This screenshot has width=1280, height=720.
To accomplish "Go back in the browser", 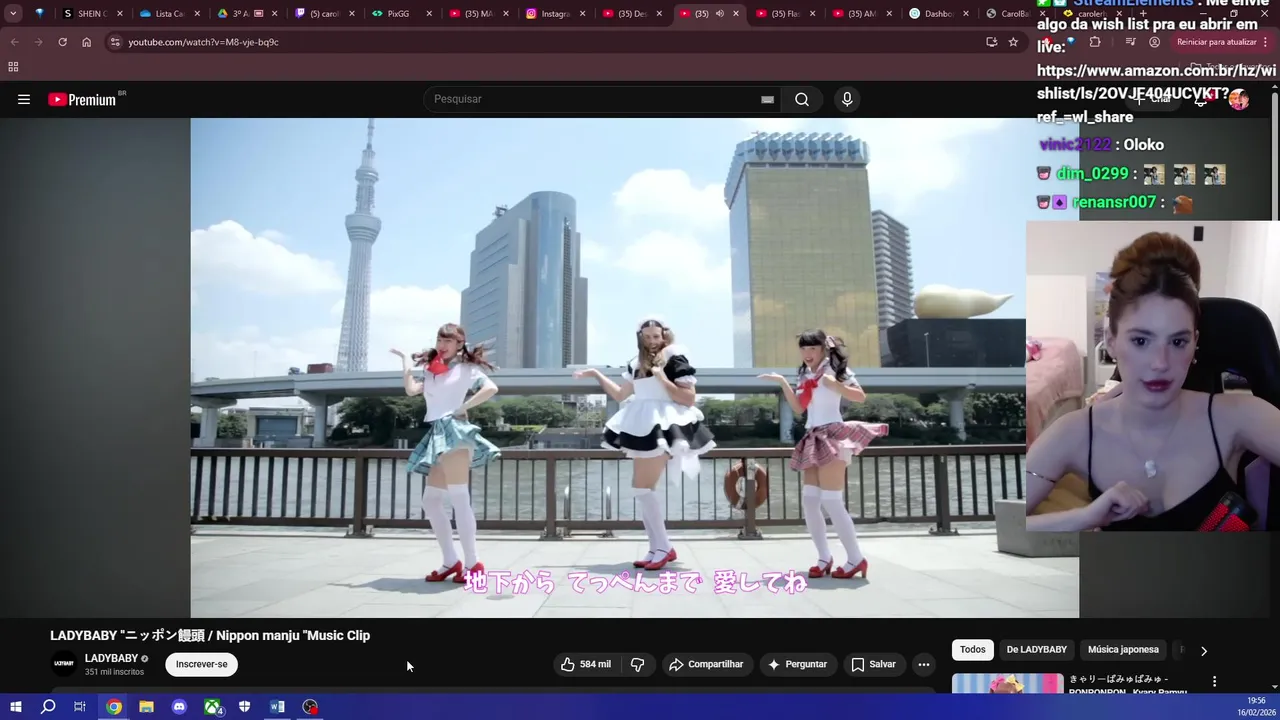I will tap(14, 42).
